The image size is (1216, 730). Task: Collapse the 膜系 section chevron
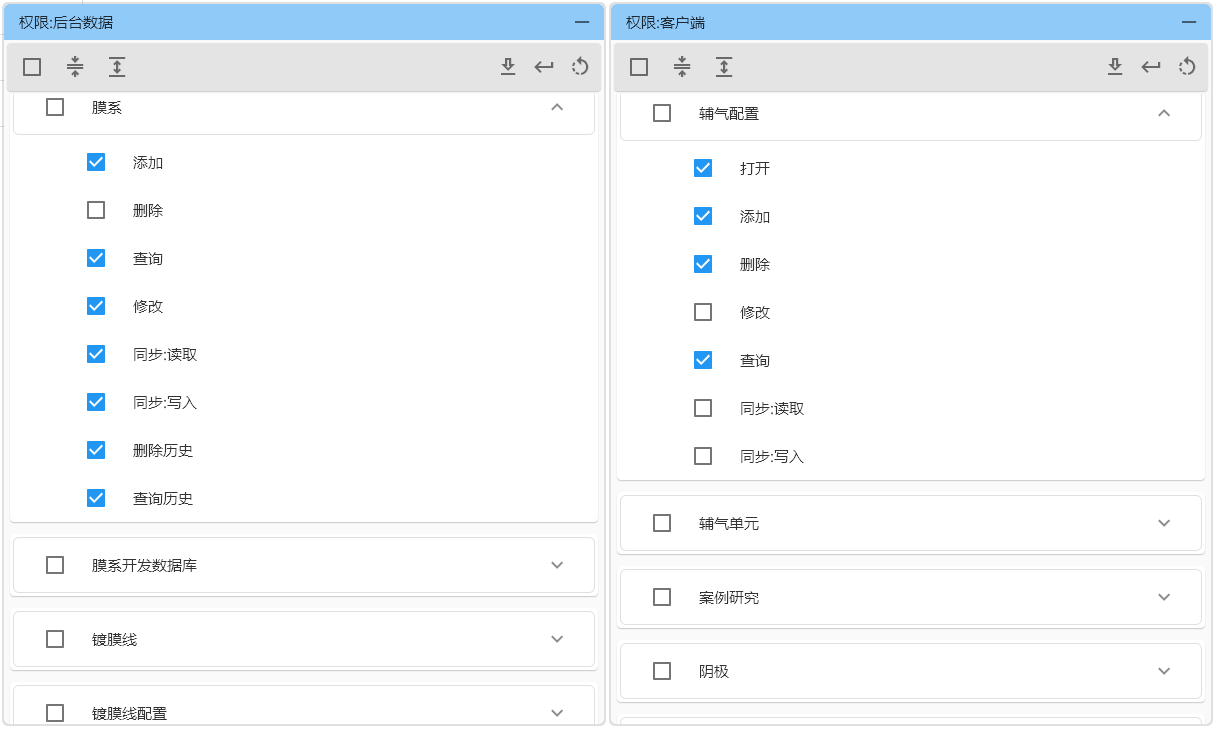click(557, 107)
